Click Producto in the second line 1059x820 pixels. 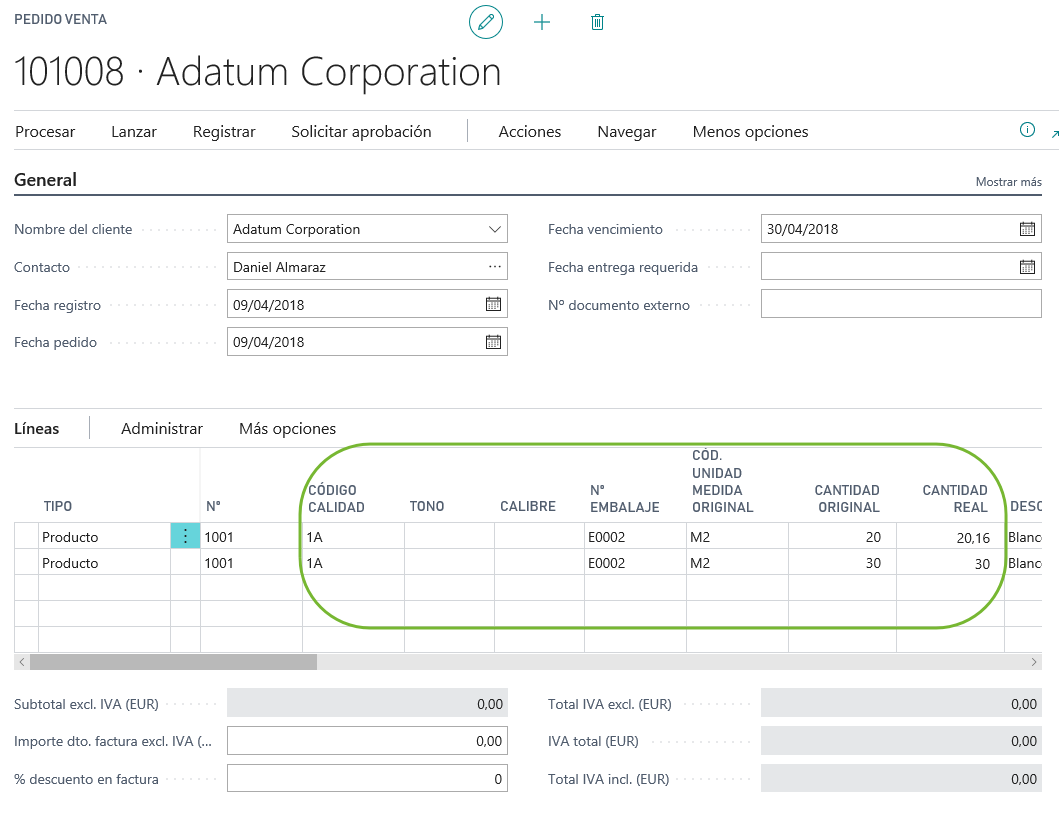pos(70,563)
